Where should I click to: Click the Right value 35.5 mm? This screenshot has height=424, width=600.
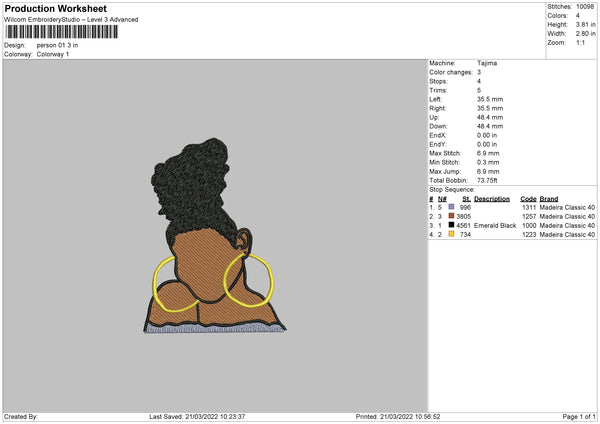click(x=490, y=108)
